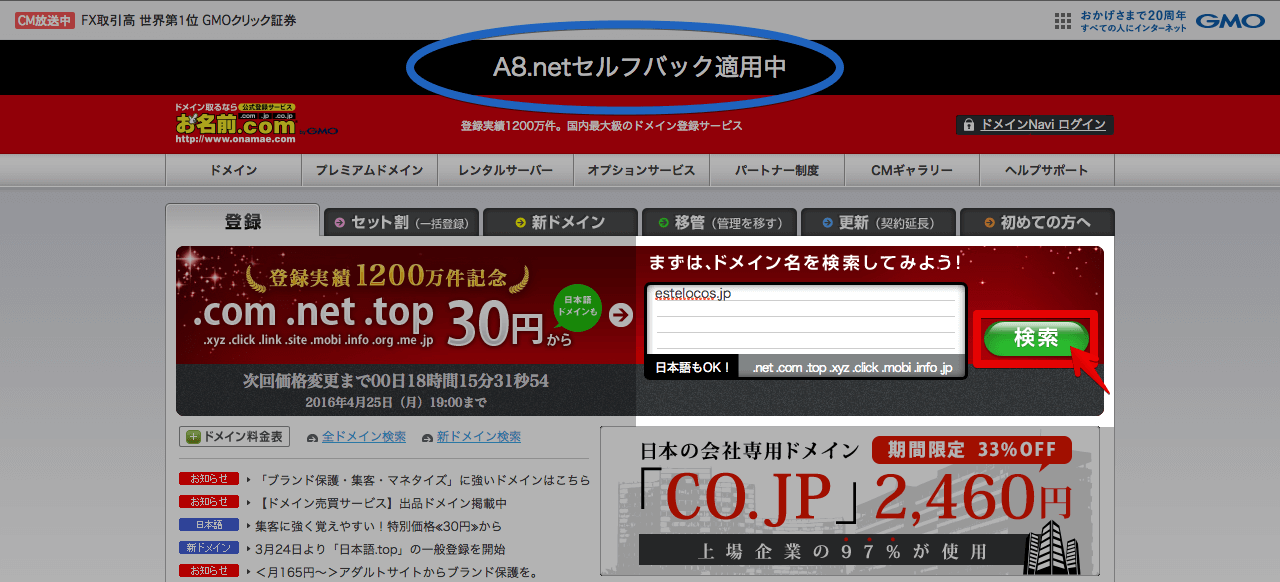Click the plus icon on ドメイン料金表

(191, 437)
